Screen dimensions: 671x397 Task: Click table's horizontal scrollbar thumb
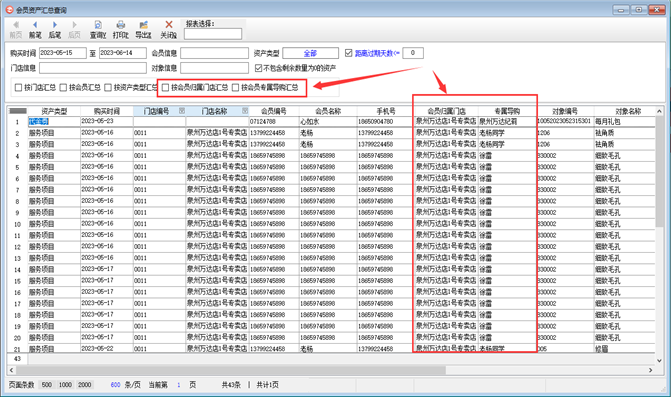pos(231,370)
